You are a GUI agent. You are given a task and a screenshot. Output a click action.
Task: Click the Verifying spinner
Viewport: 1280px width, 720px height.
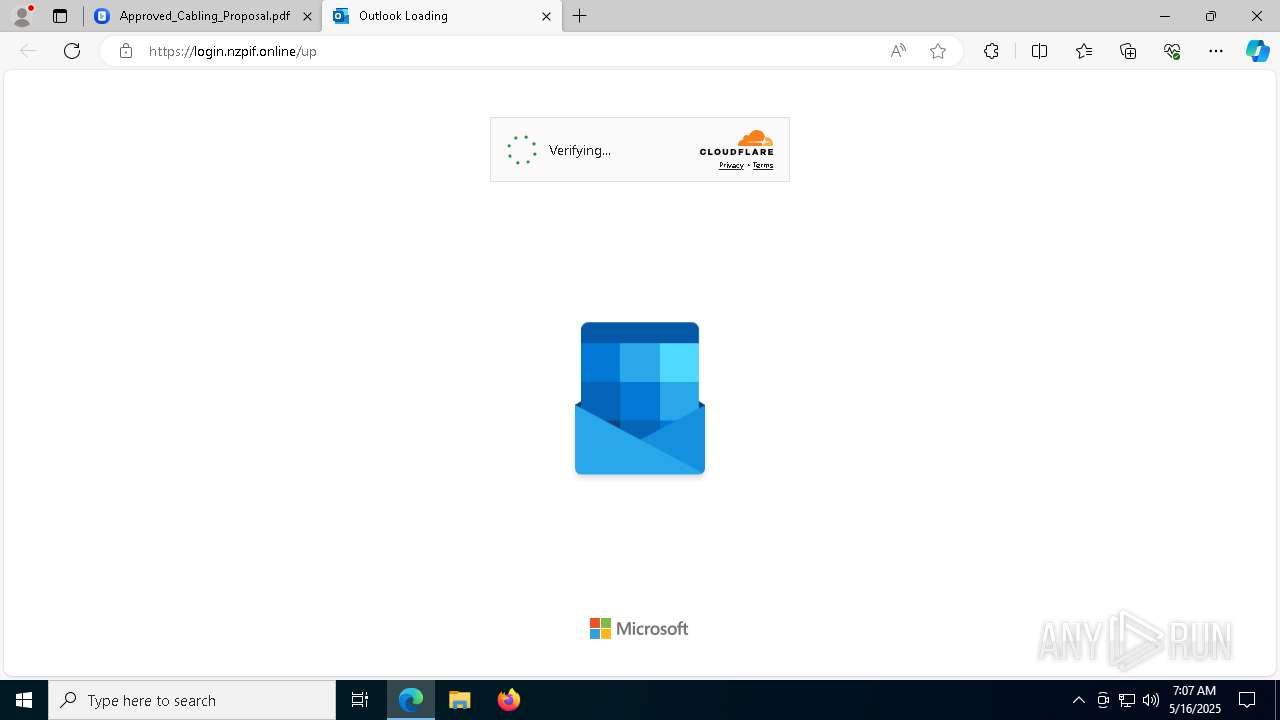click(522, 150)
